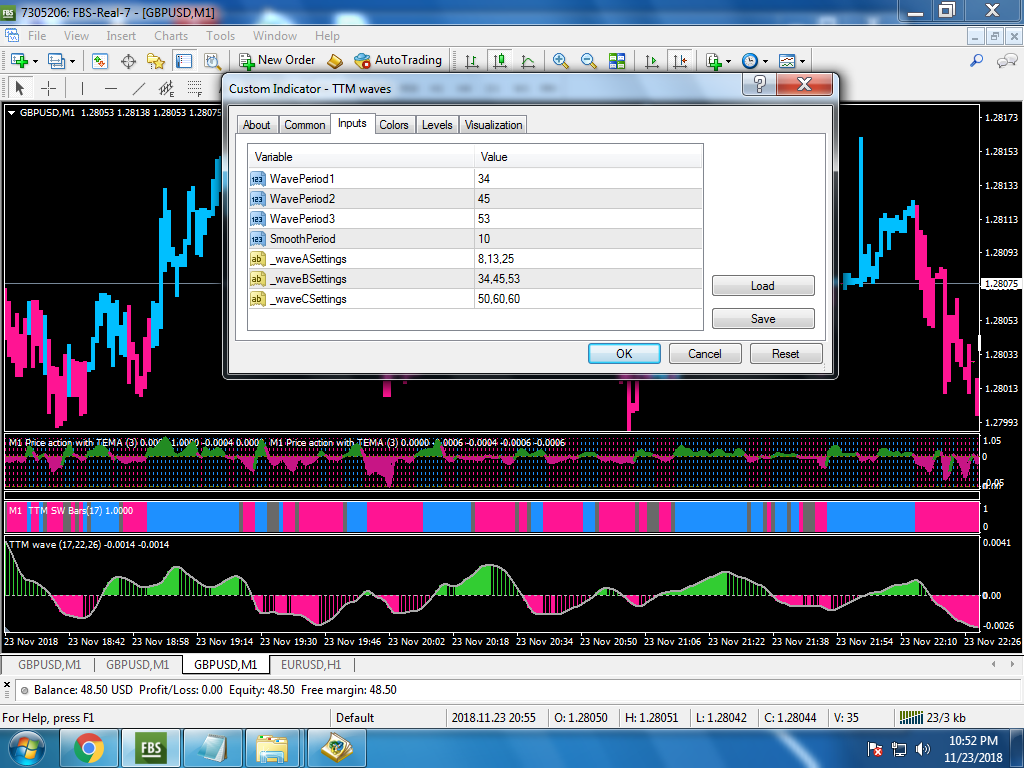Select the Fibonacci retracement tool
The height and width of the screenshot is (768, 1024).
coord(195,88)
